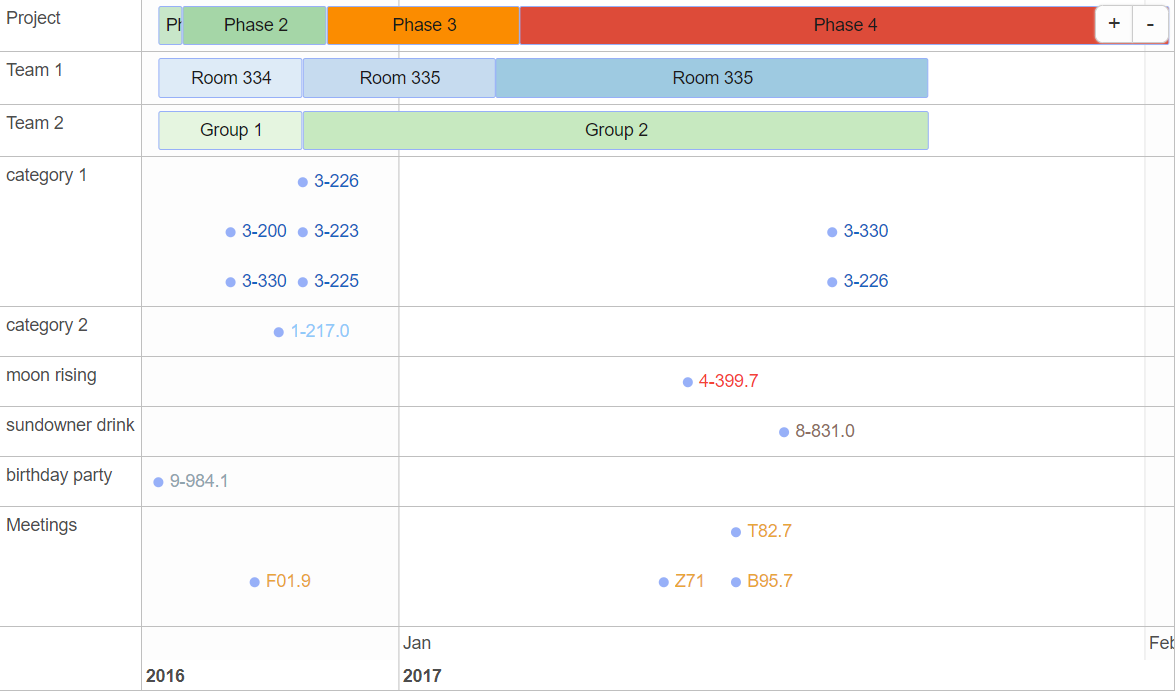Click the Room 334 block in Team 1
This screenshot has width=1176, height=691.
[230, 78]
